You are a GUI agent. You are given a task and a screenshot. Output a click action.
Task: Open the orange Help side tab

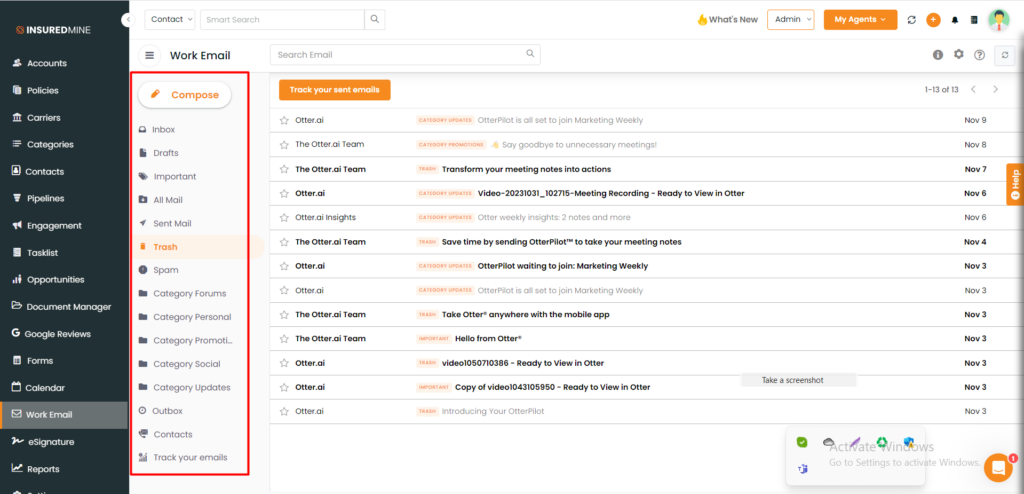click(1016, 184)
